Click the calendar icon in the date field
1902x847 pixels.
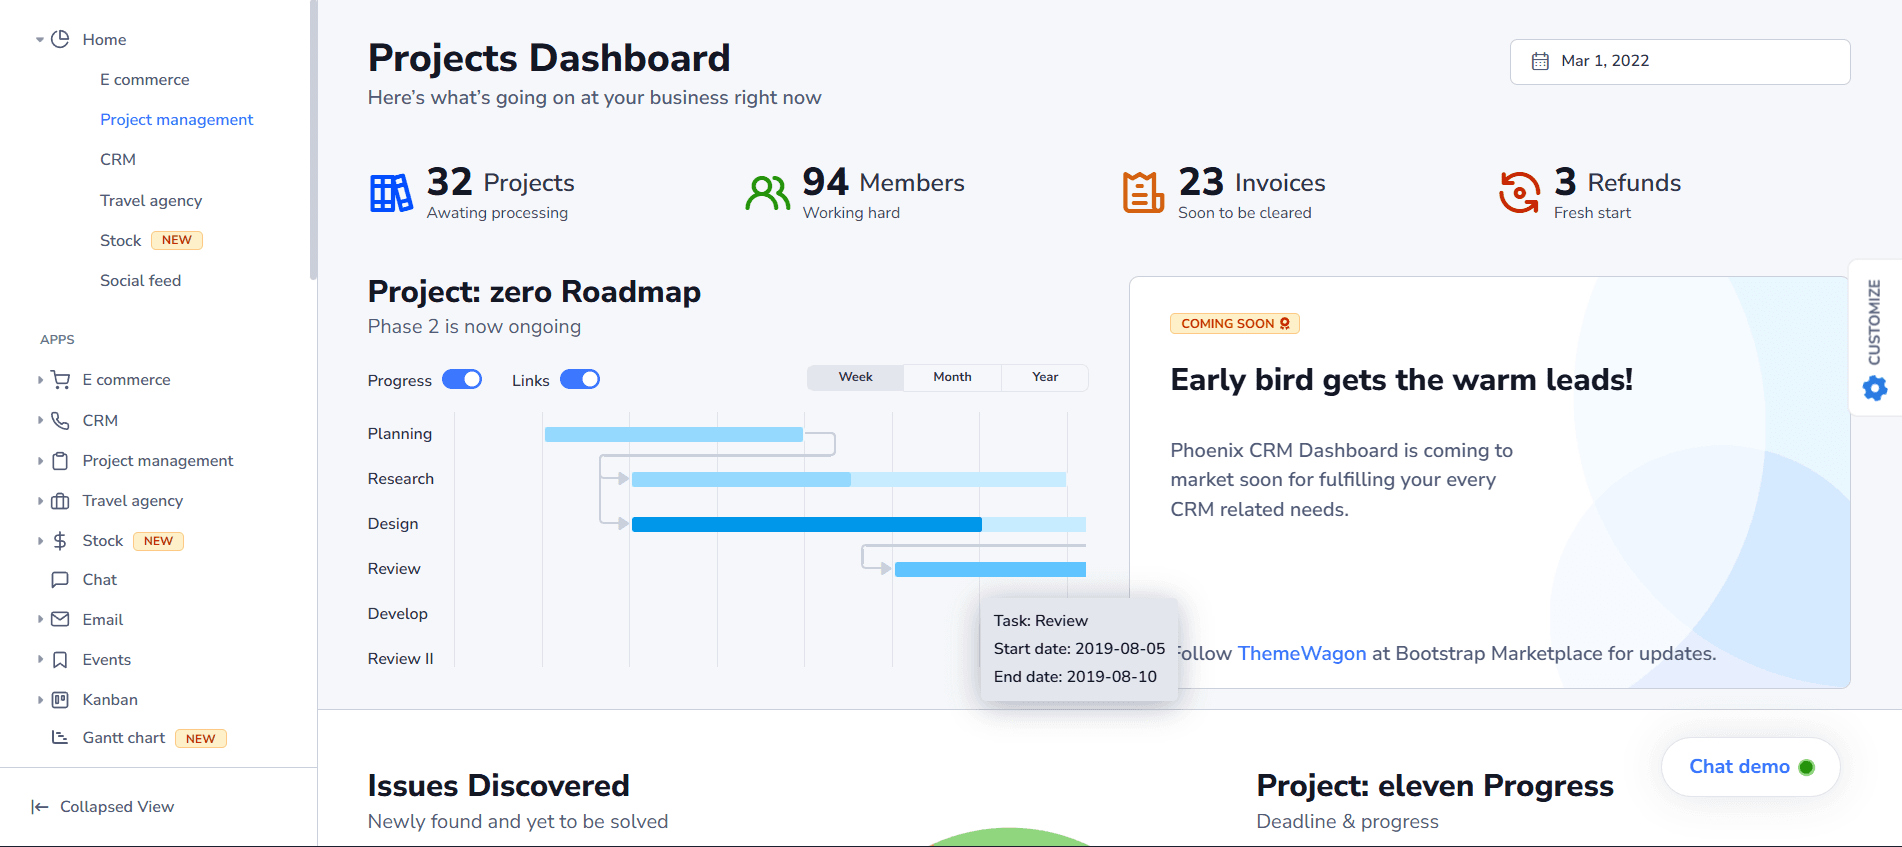pos(1540,61)
